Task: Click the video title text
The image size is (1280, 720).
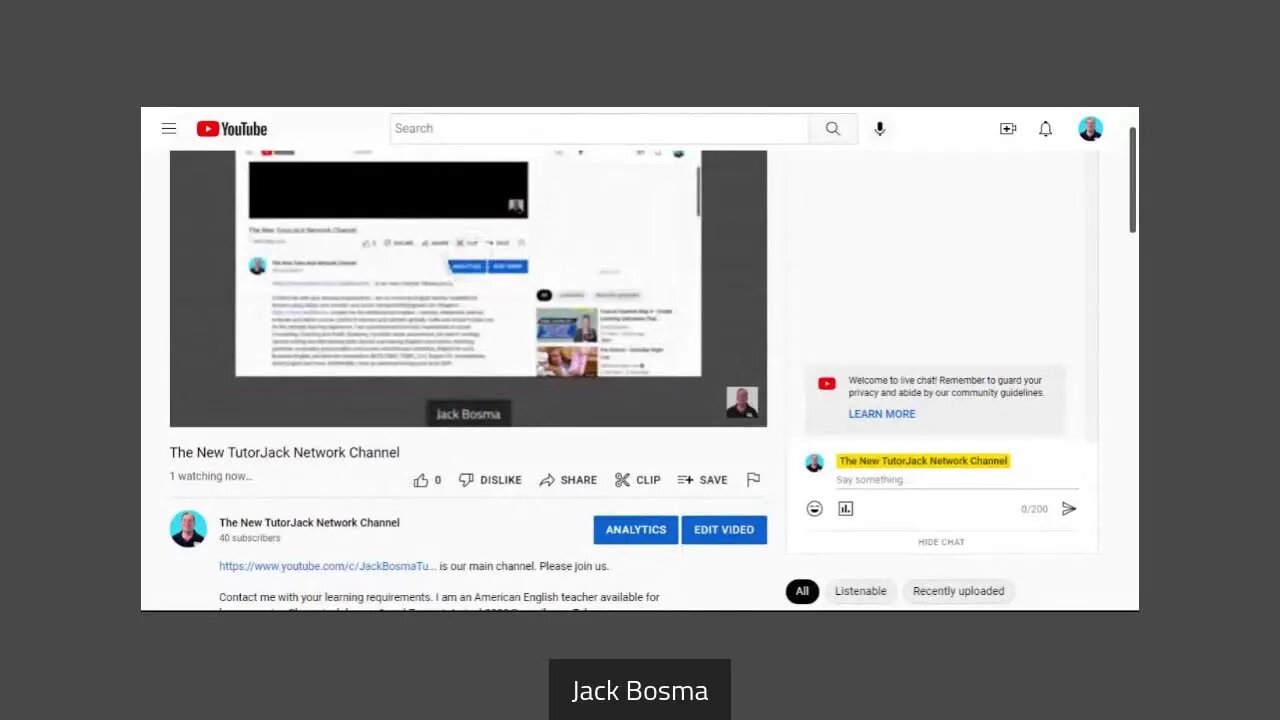Action: click(285, 453)
